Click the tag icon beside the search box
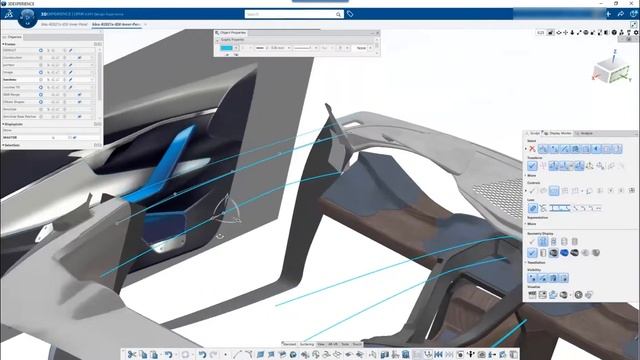 click(x=350, y=14)
